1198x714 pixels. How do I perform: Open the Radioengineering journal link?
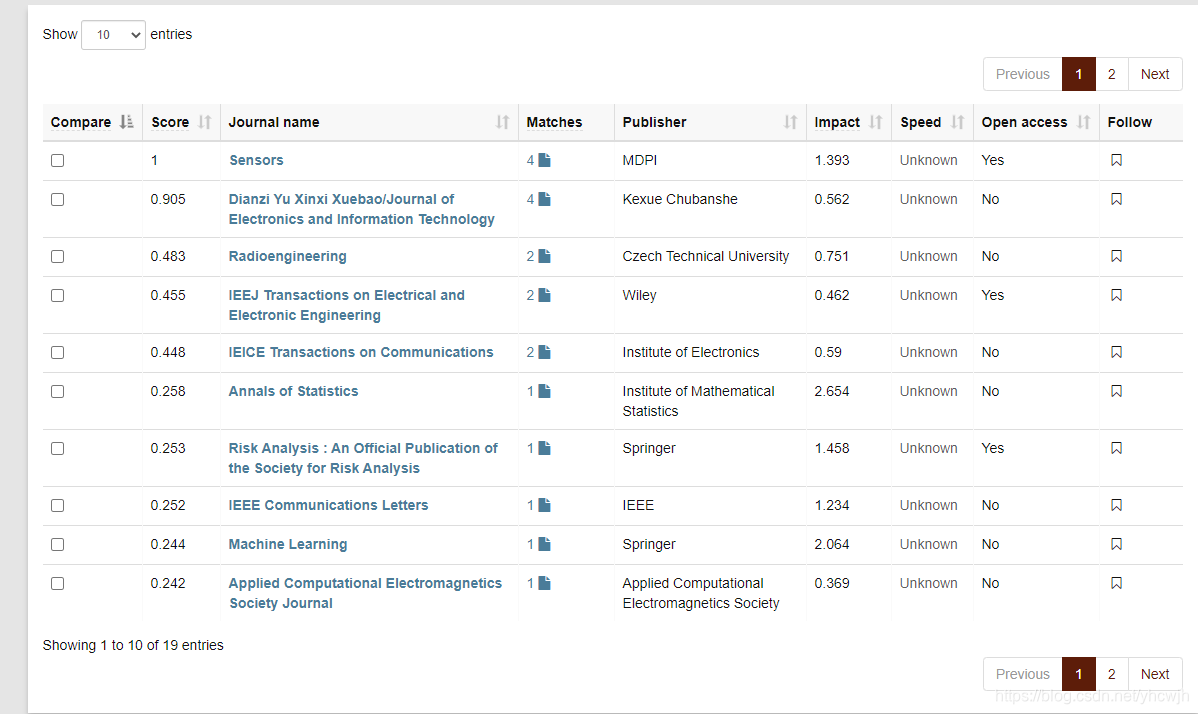point(287,257)
